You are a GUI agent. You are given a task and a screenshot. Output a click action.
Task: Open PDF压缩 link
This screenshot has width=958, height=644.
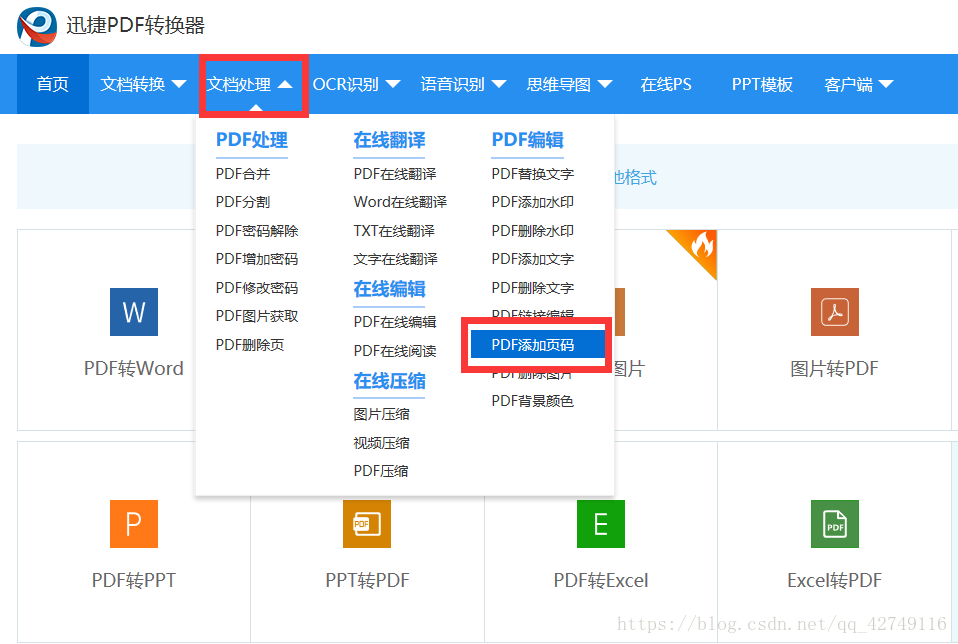pyautogui.click(x=381, y=471)
